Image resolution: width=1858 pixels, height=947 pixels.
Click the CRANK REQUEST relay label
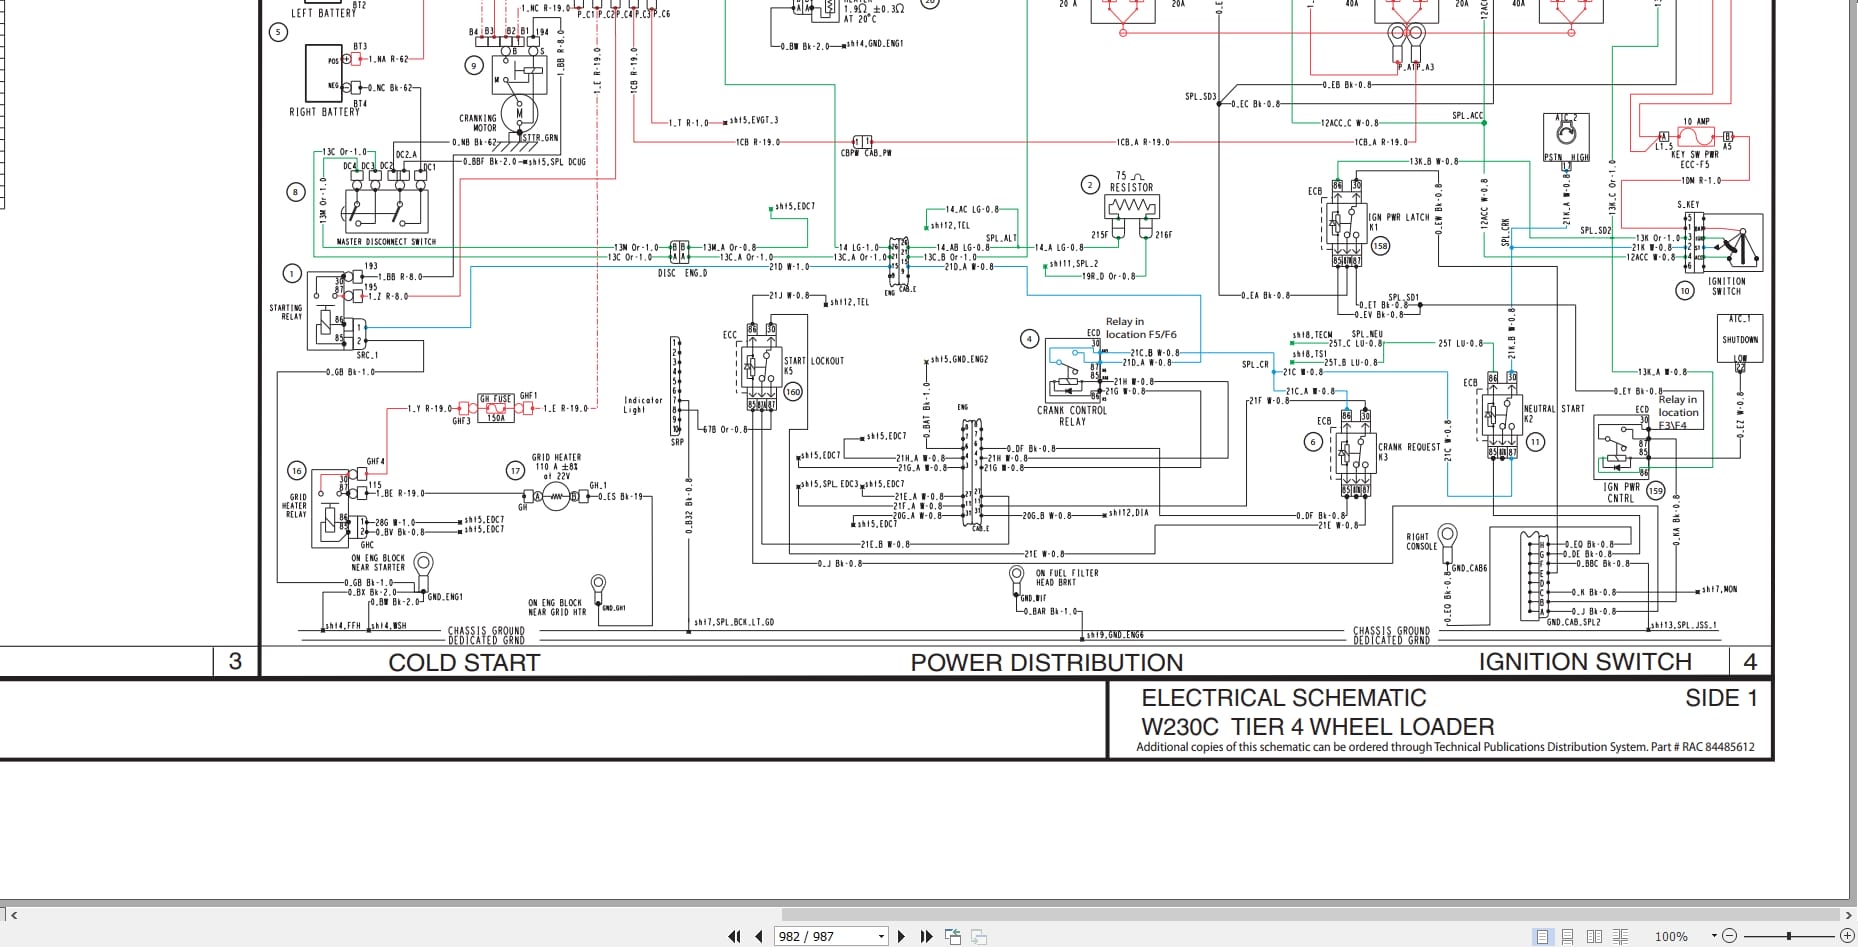tap(1409, 447)
